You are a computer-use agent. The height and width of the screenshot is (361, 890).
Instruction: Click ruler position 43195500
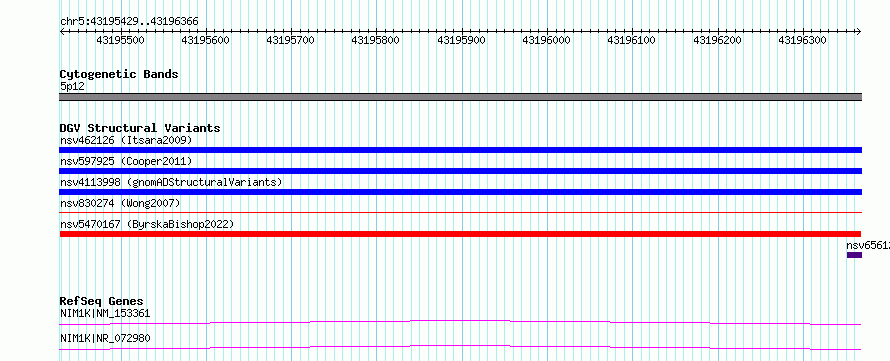[120, 40]
